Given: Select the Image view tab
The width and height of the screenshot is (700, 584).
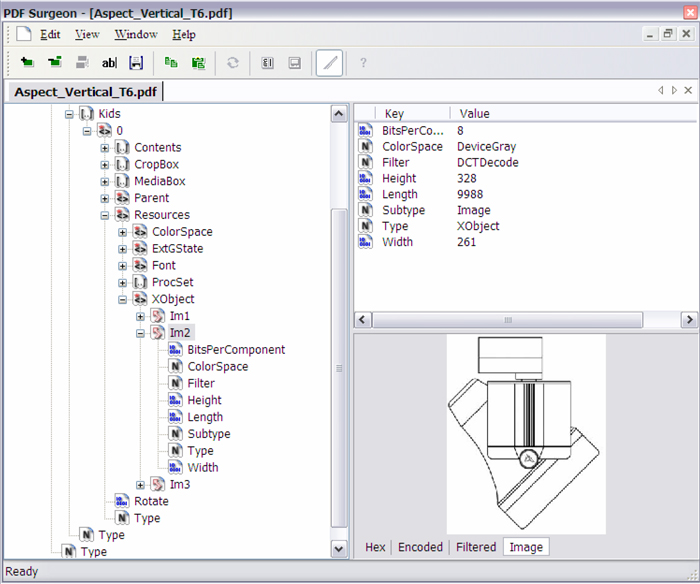Looking at the screenshot, I should [526, 547].
